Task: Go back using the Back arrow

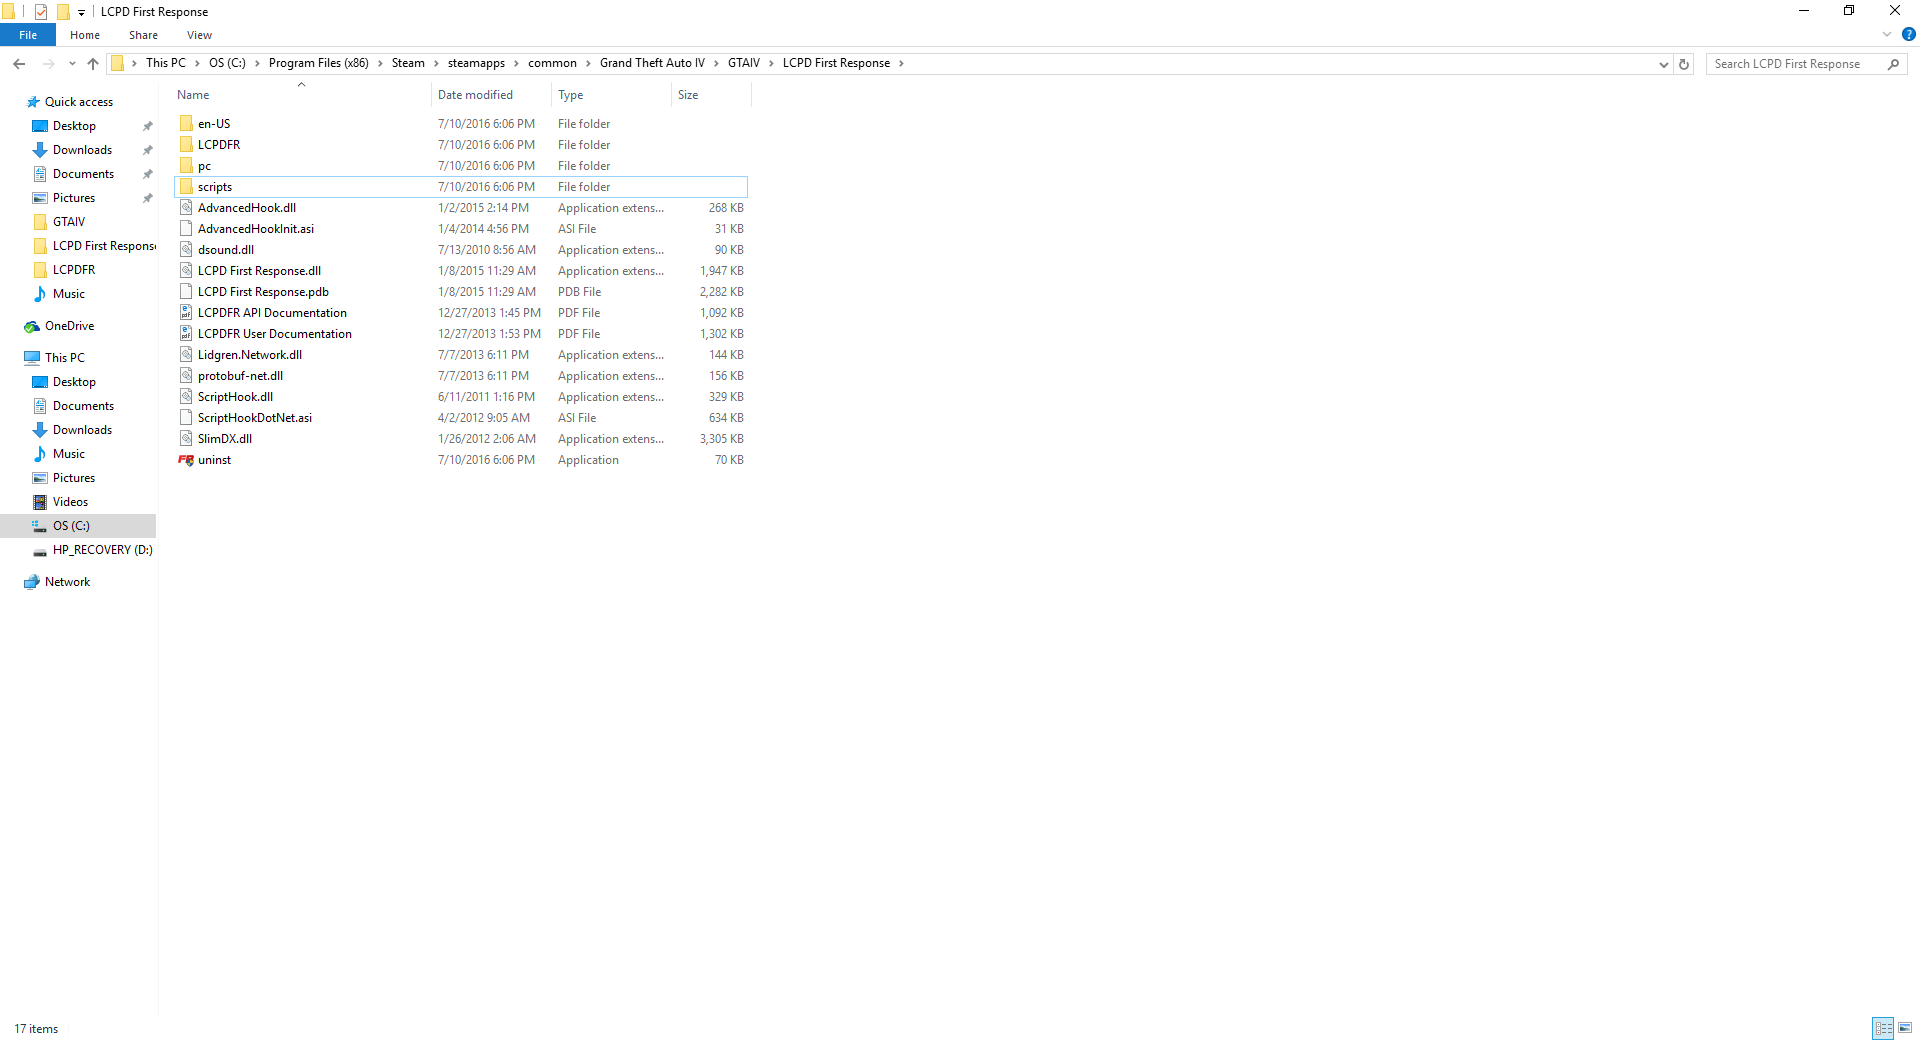Action: pos(19,64)
